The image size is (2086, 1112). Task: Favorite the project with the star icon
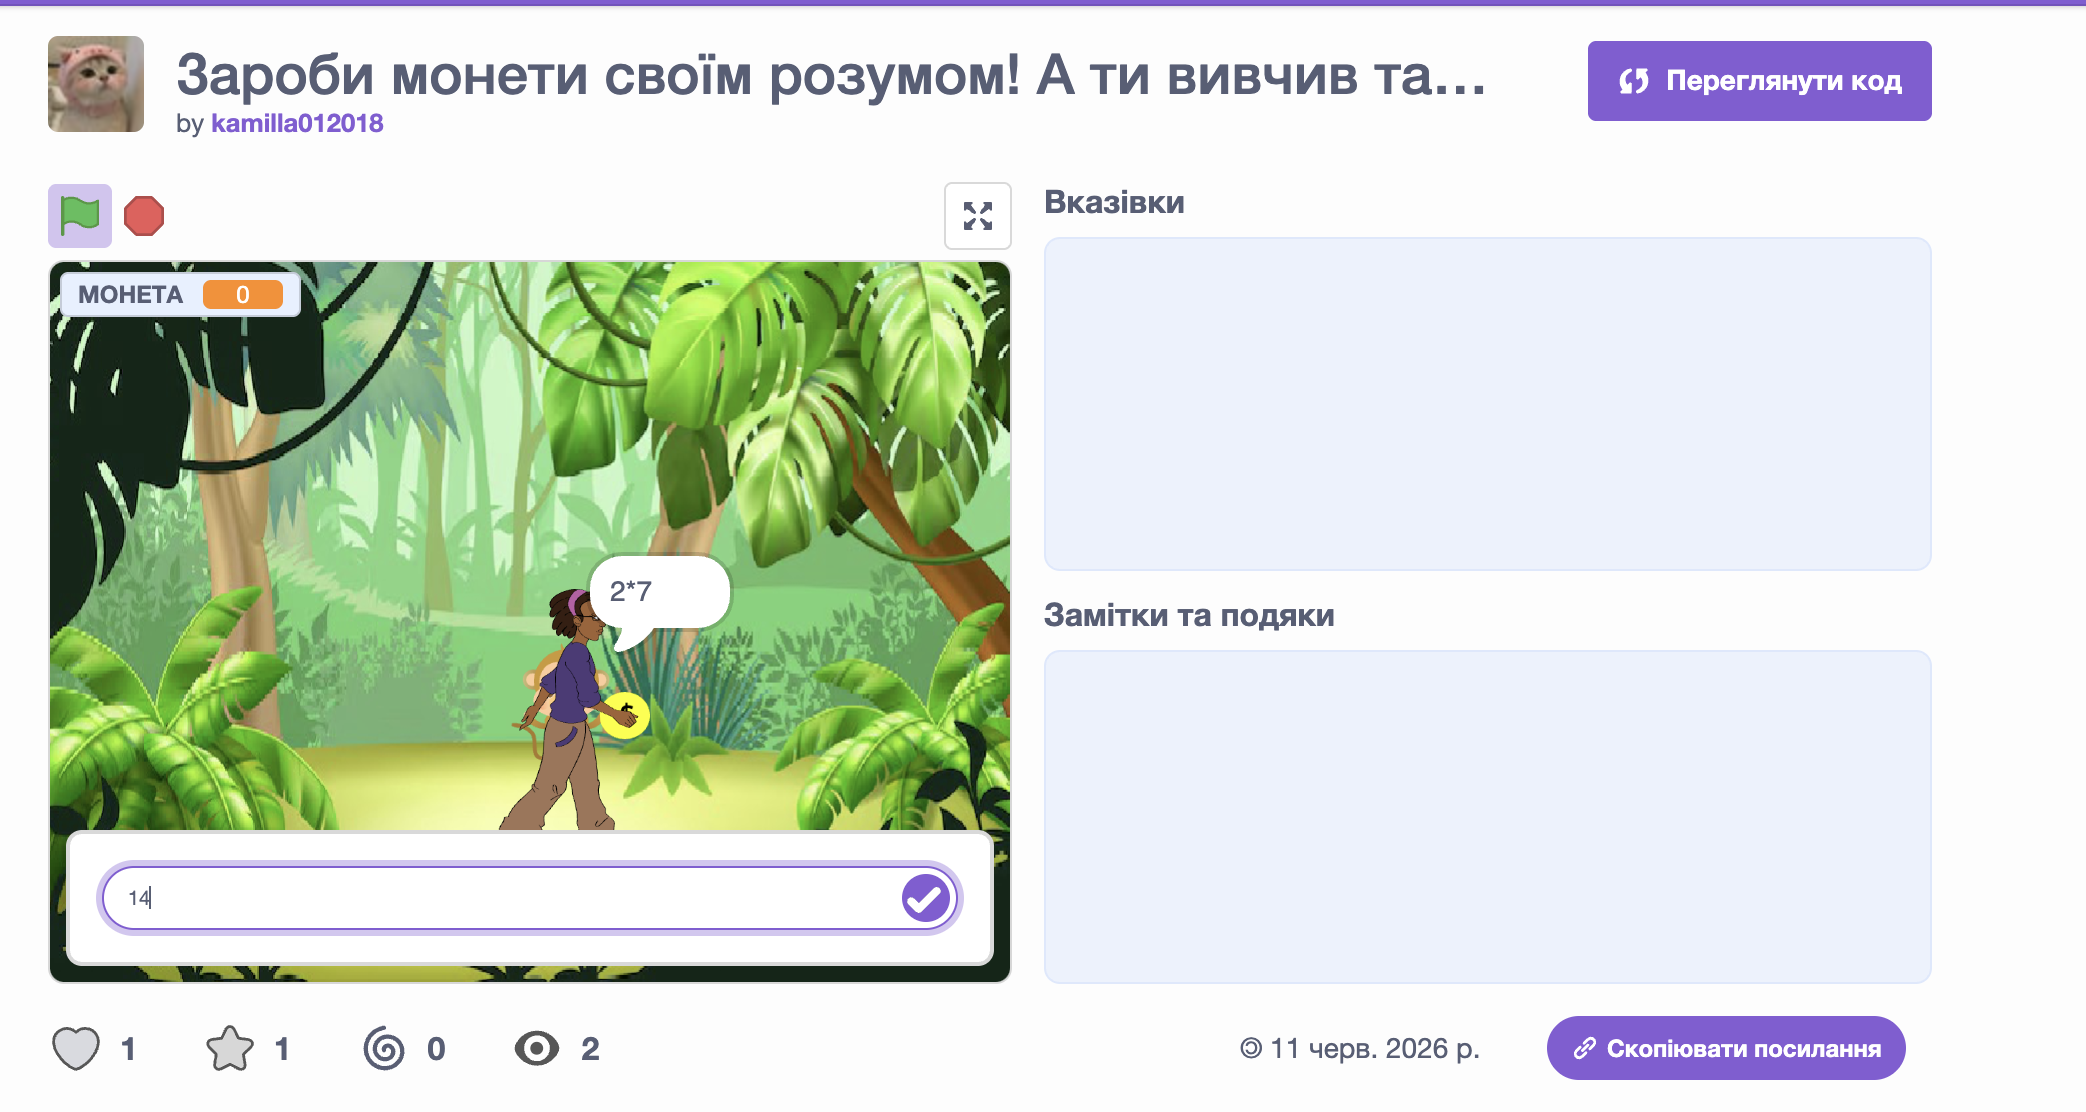[x=230, y=1048]
